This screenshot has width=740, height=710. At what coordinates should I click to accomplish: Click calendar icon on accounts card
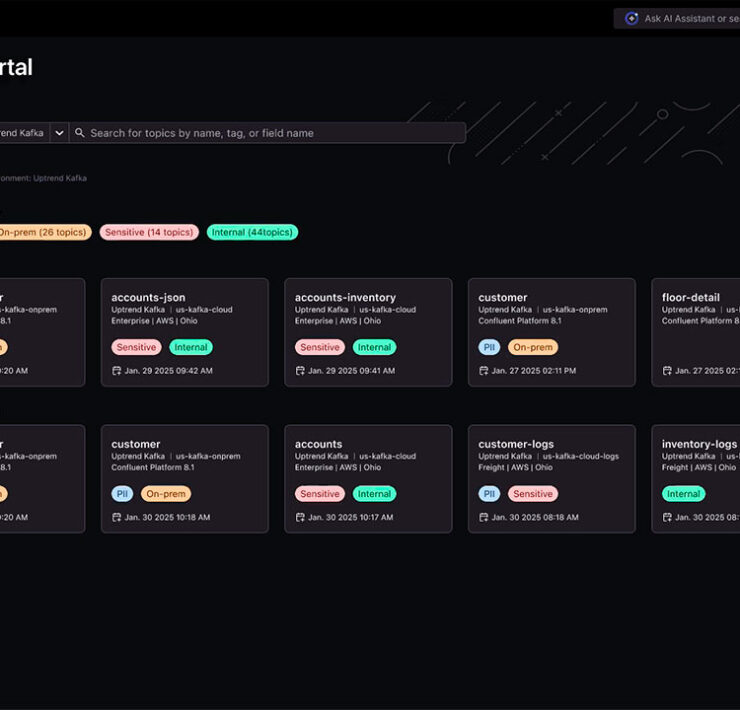[x=300, y=517]
